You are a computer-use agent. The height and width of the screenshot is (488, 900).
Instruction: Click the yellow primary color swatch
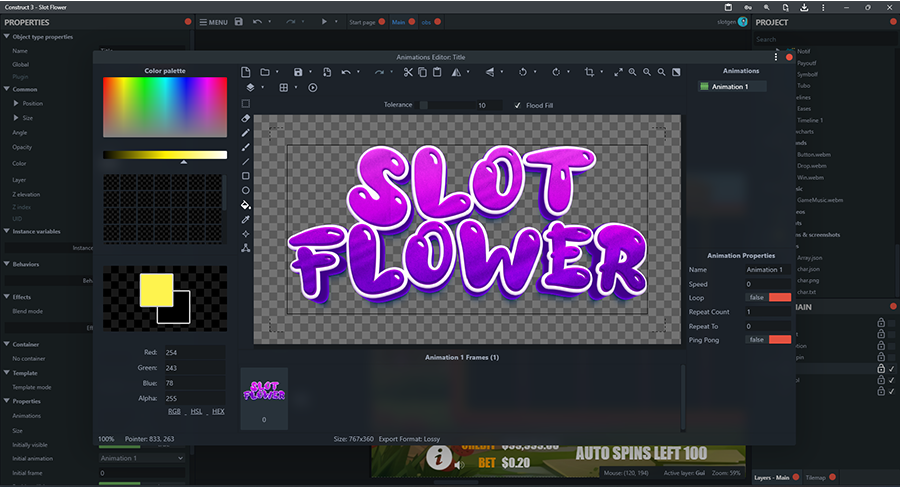(156, 290)
